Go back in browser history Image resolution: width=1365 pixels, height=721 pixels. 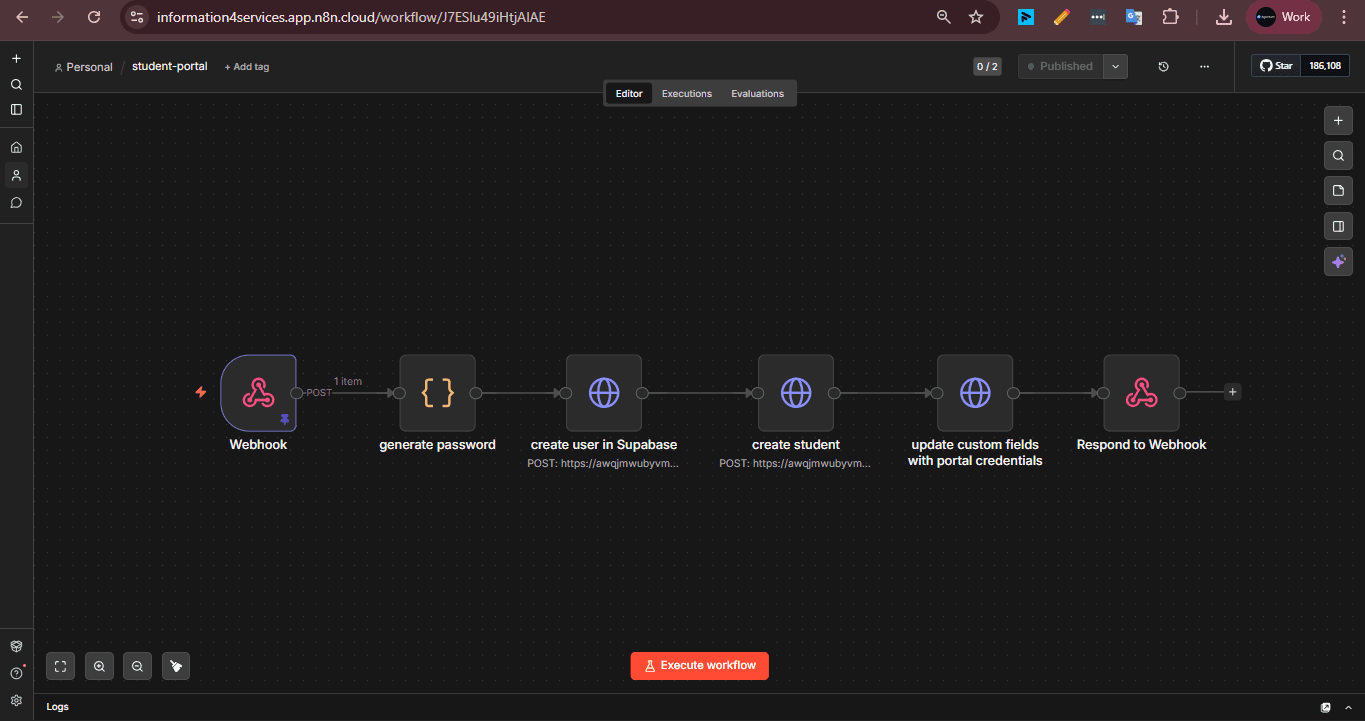pos(22,17)
